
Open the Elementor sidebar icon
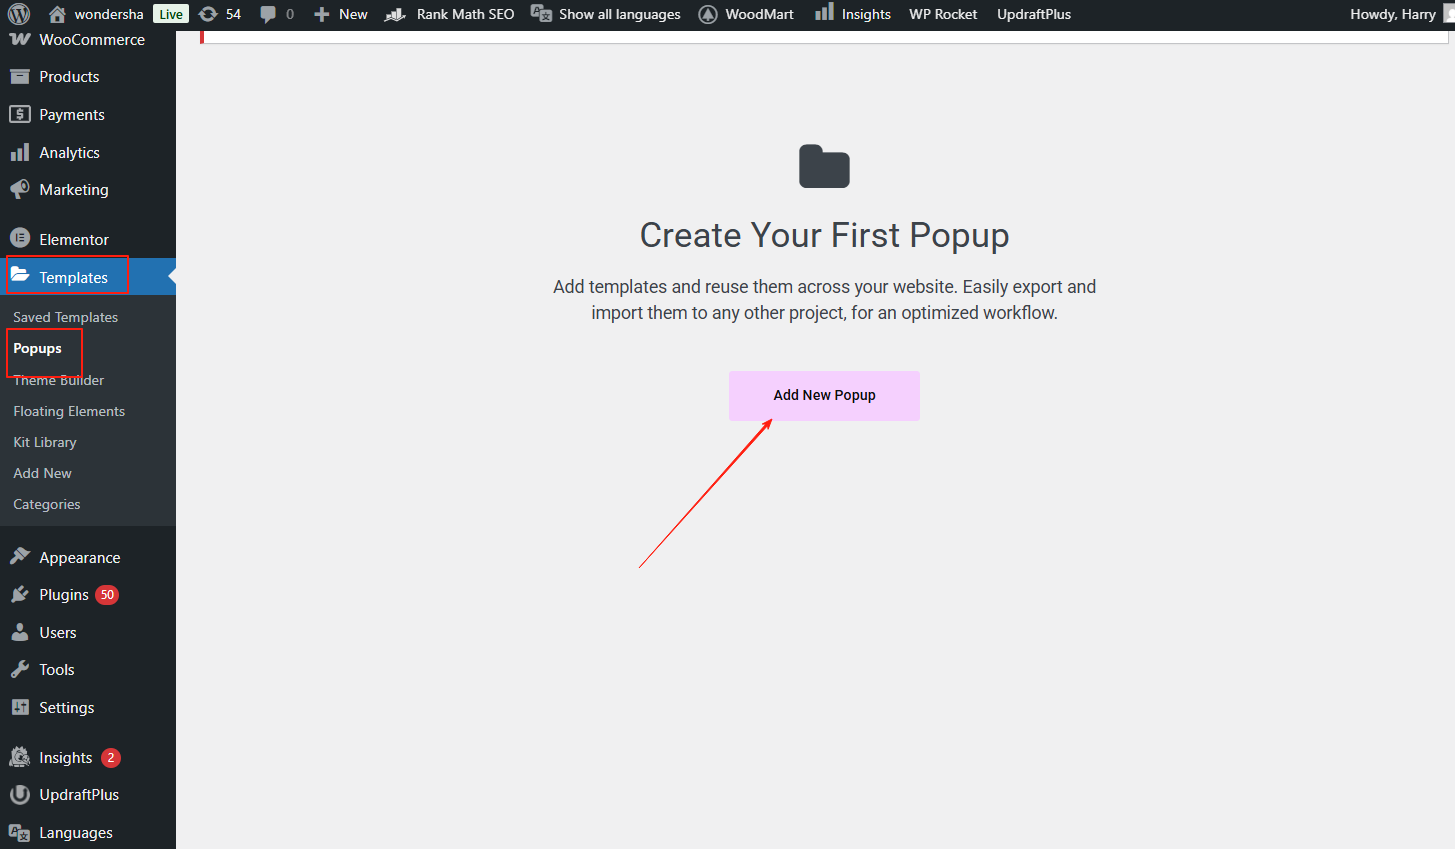point(20,239)
